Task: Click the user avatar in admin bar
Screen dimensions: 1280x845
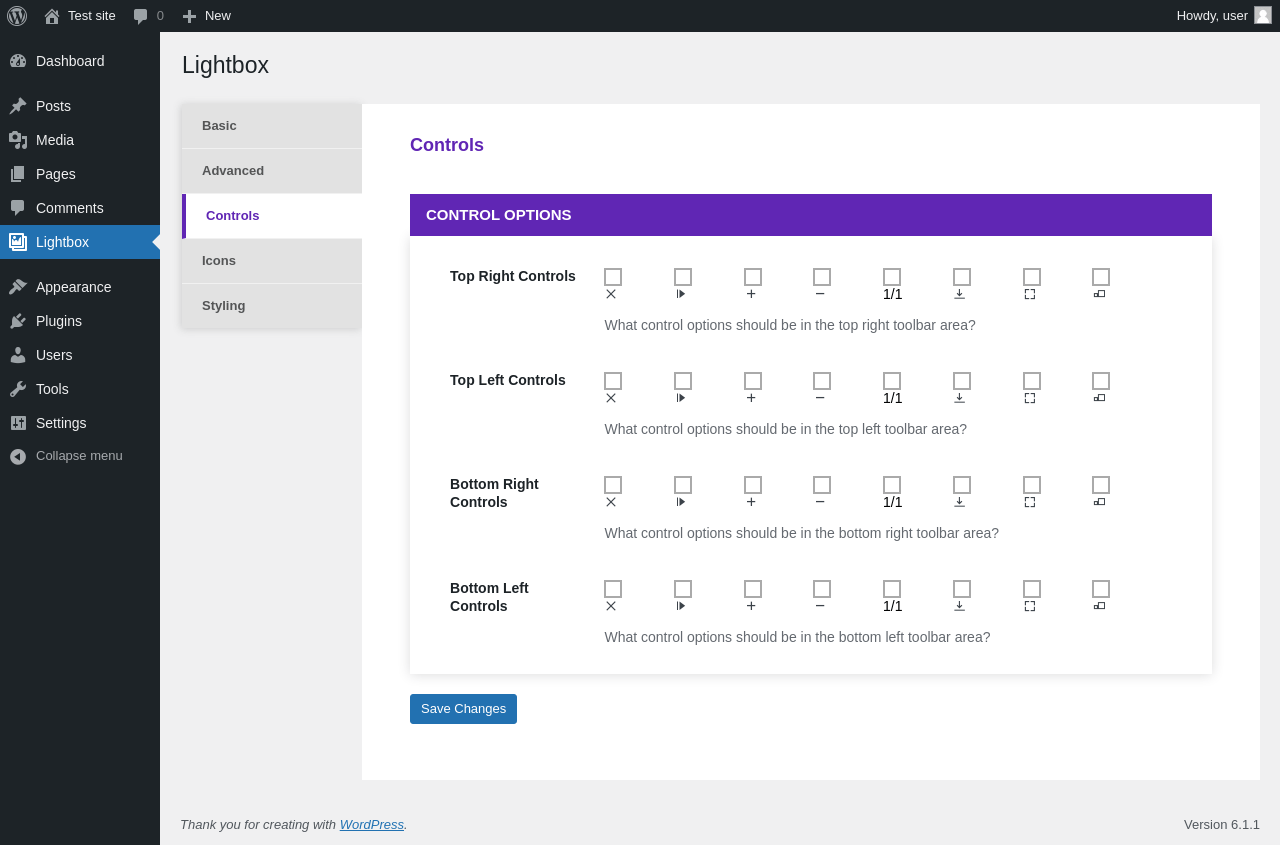Action: [x=1263, y=15]
